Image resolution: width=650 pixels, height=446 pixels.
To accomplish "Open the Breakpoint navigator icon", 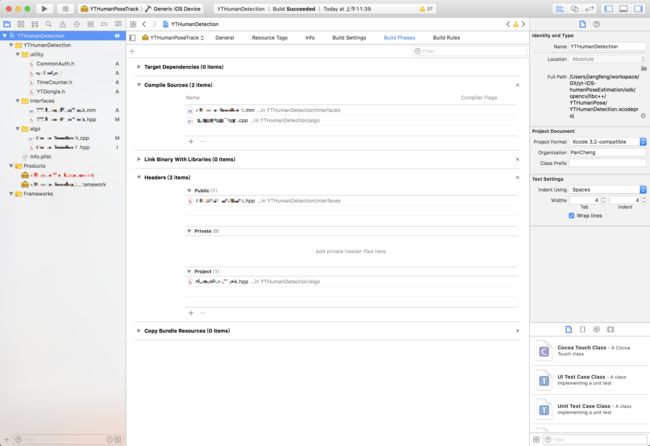I will coord(104,24).
